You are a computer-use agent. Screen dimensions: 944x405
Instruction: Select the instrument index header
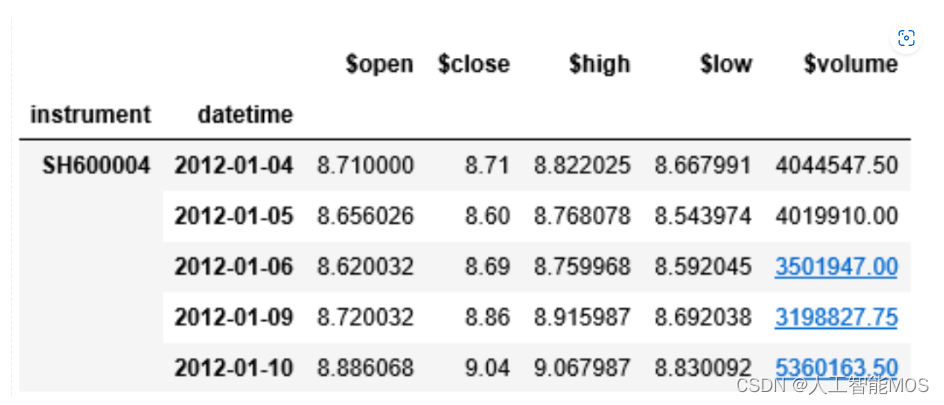click(90, 114)
